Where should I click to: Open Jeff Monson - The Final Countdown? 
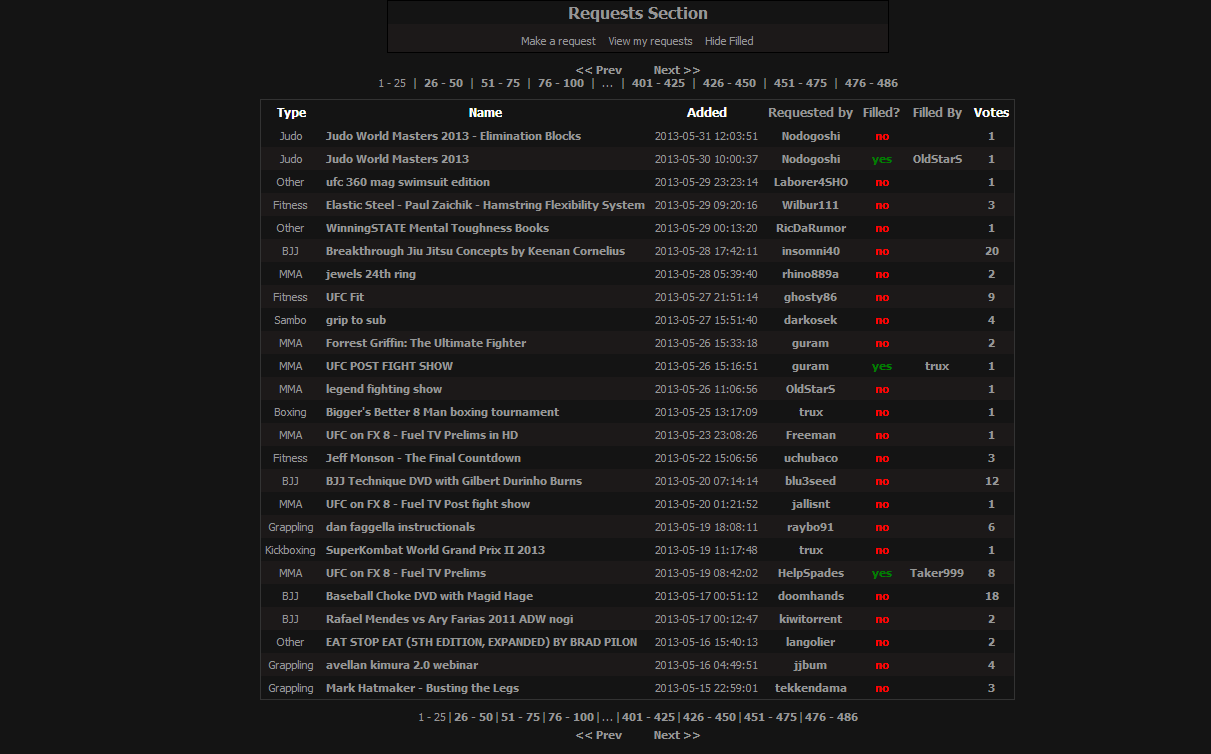[423, 458]
